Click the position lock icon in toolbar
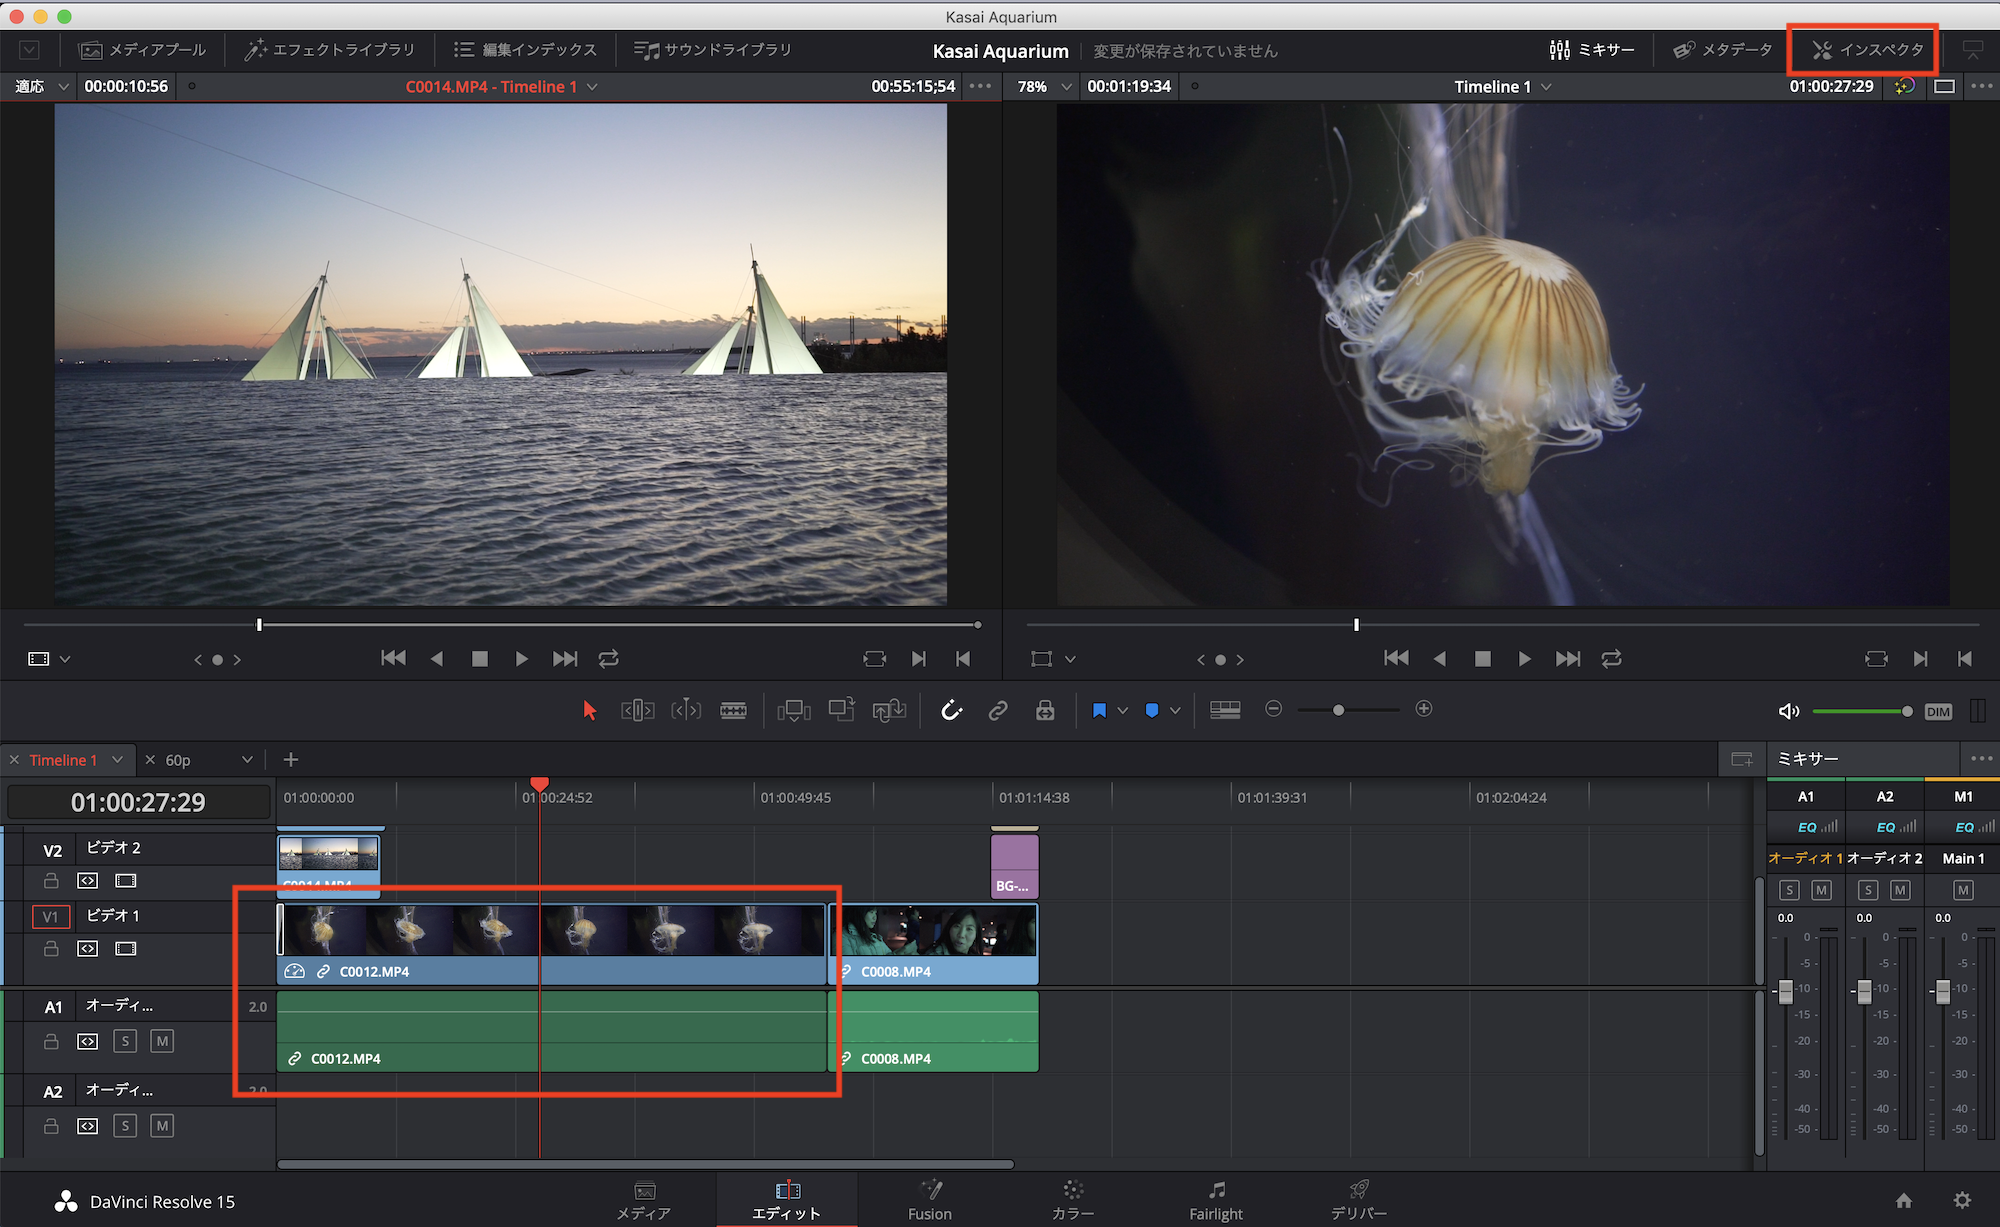Screen dimensions: 2000x1227 [1045, 710]
